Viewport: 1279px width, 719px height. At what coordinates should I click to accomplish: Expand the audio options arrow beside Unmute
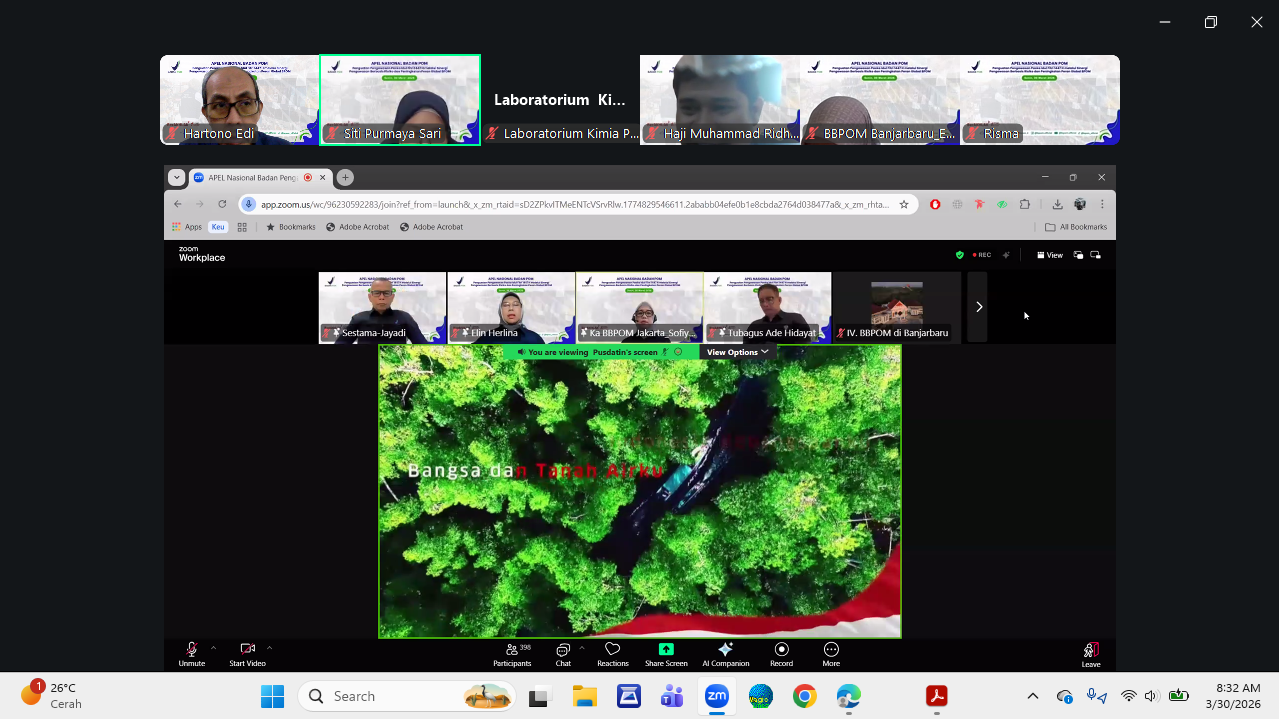(x=213, y=648)
